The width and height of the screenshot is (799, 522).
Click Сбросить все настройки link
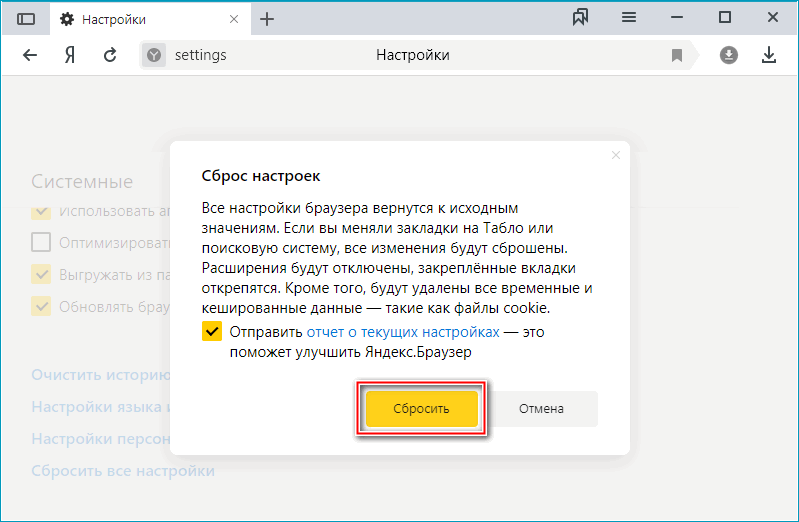(123, 471)
